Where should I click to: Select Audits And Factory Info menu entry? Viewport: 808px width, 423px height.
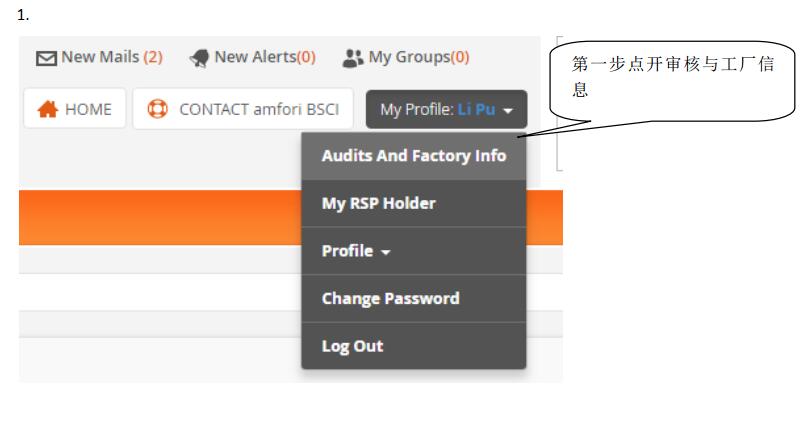pyautogui.click(x=414, y=156)
